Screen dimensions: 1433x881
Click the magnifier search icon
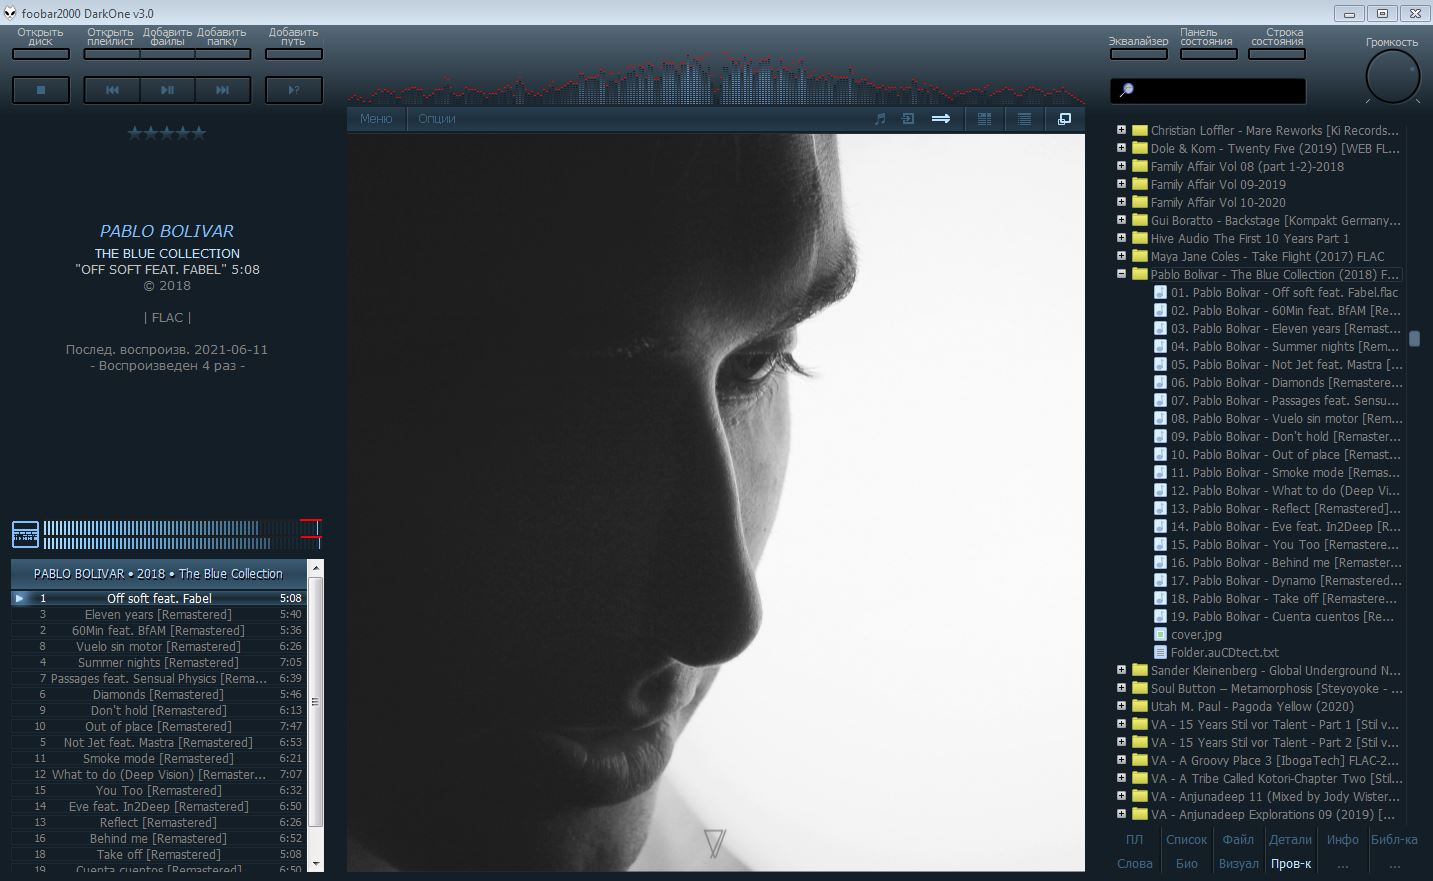tap(1126, 91)
